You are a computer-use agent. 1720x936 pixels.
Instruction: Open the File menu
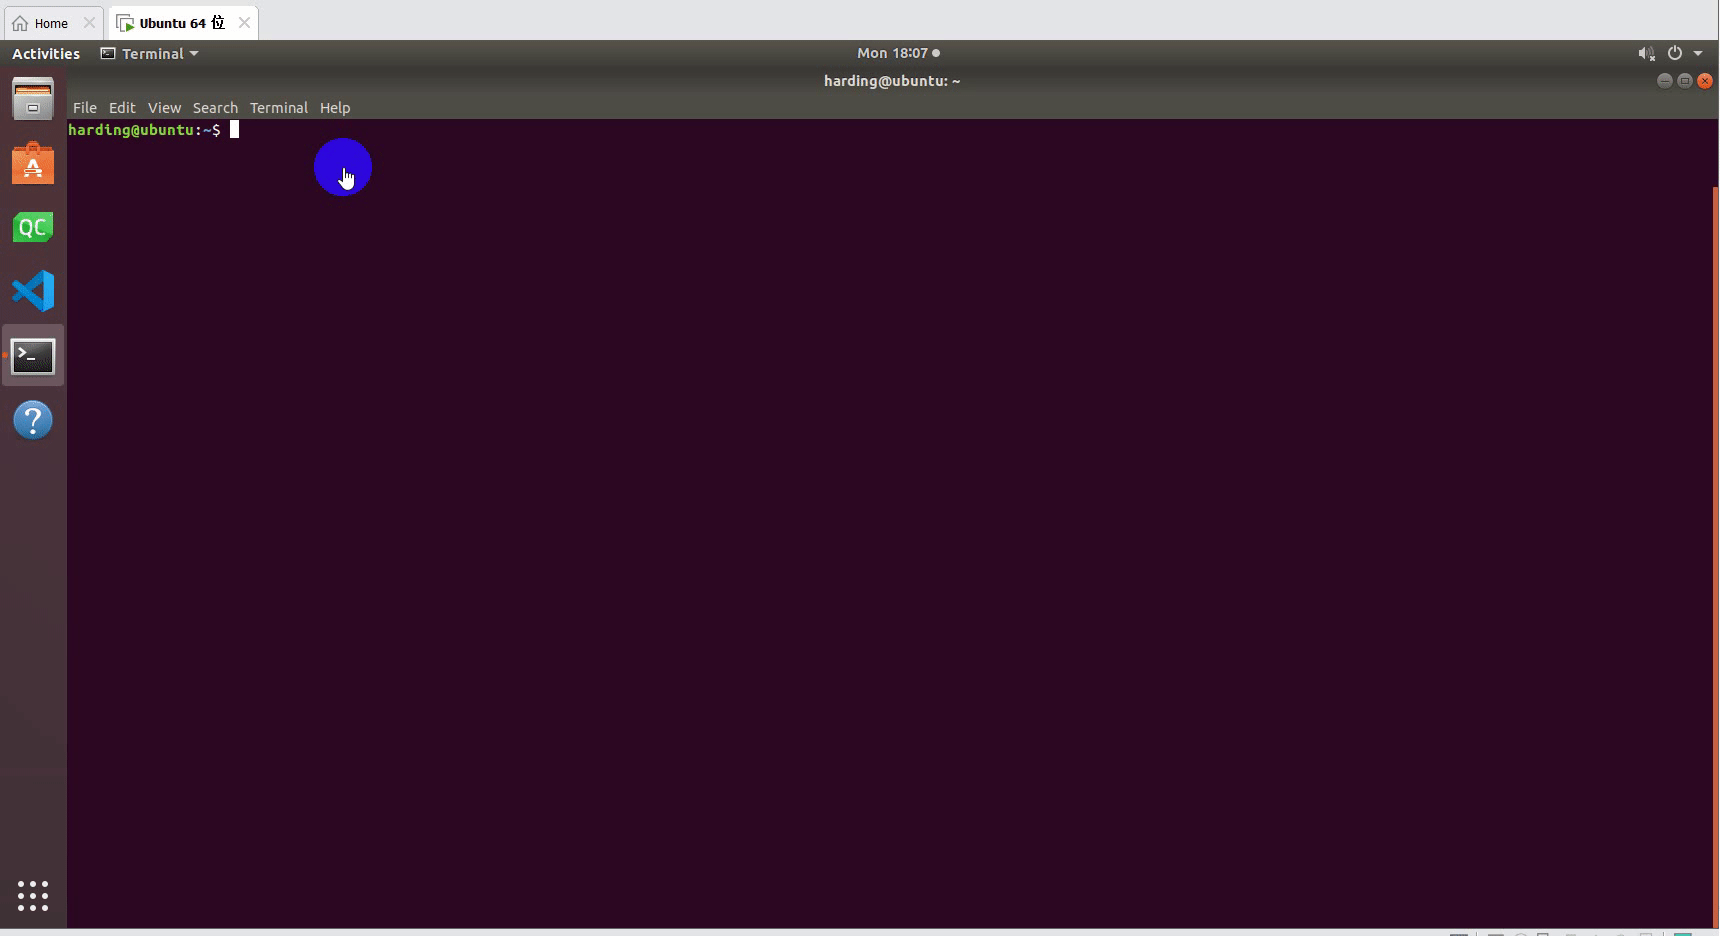85,108
